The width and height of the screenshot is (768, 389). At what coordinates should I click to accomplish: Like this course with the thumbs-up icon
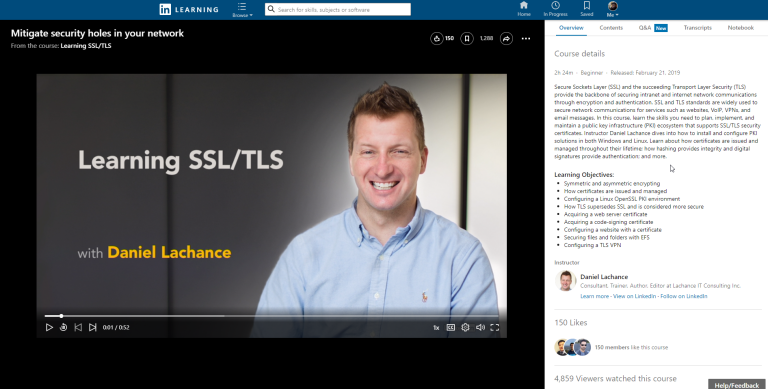436,38
